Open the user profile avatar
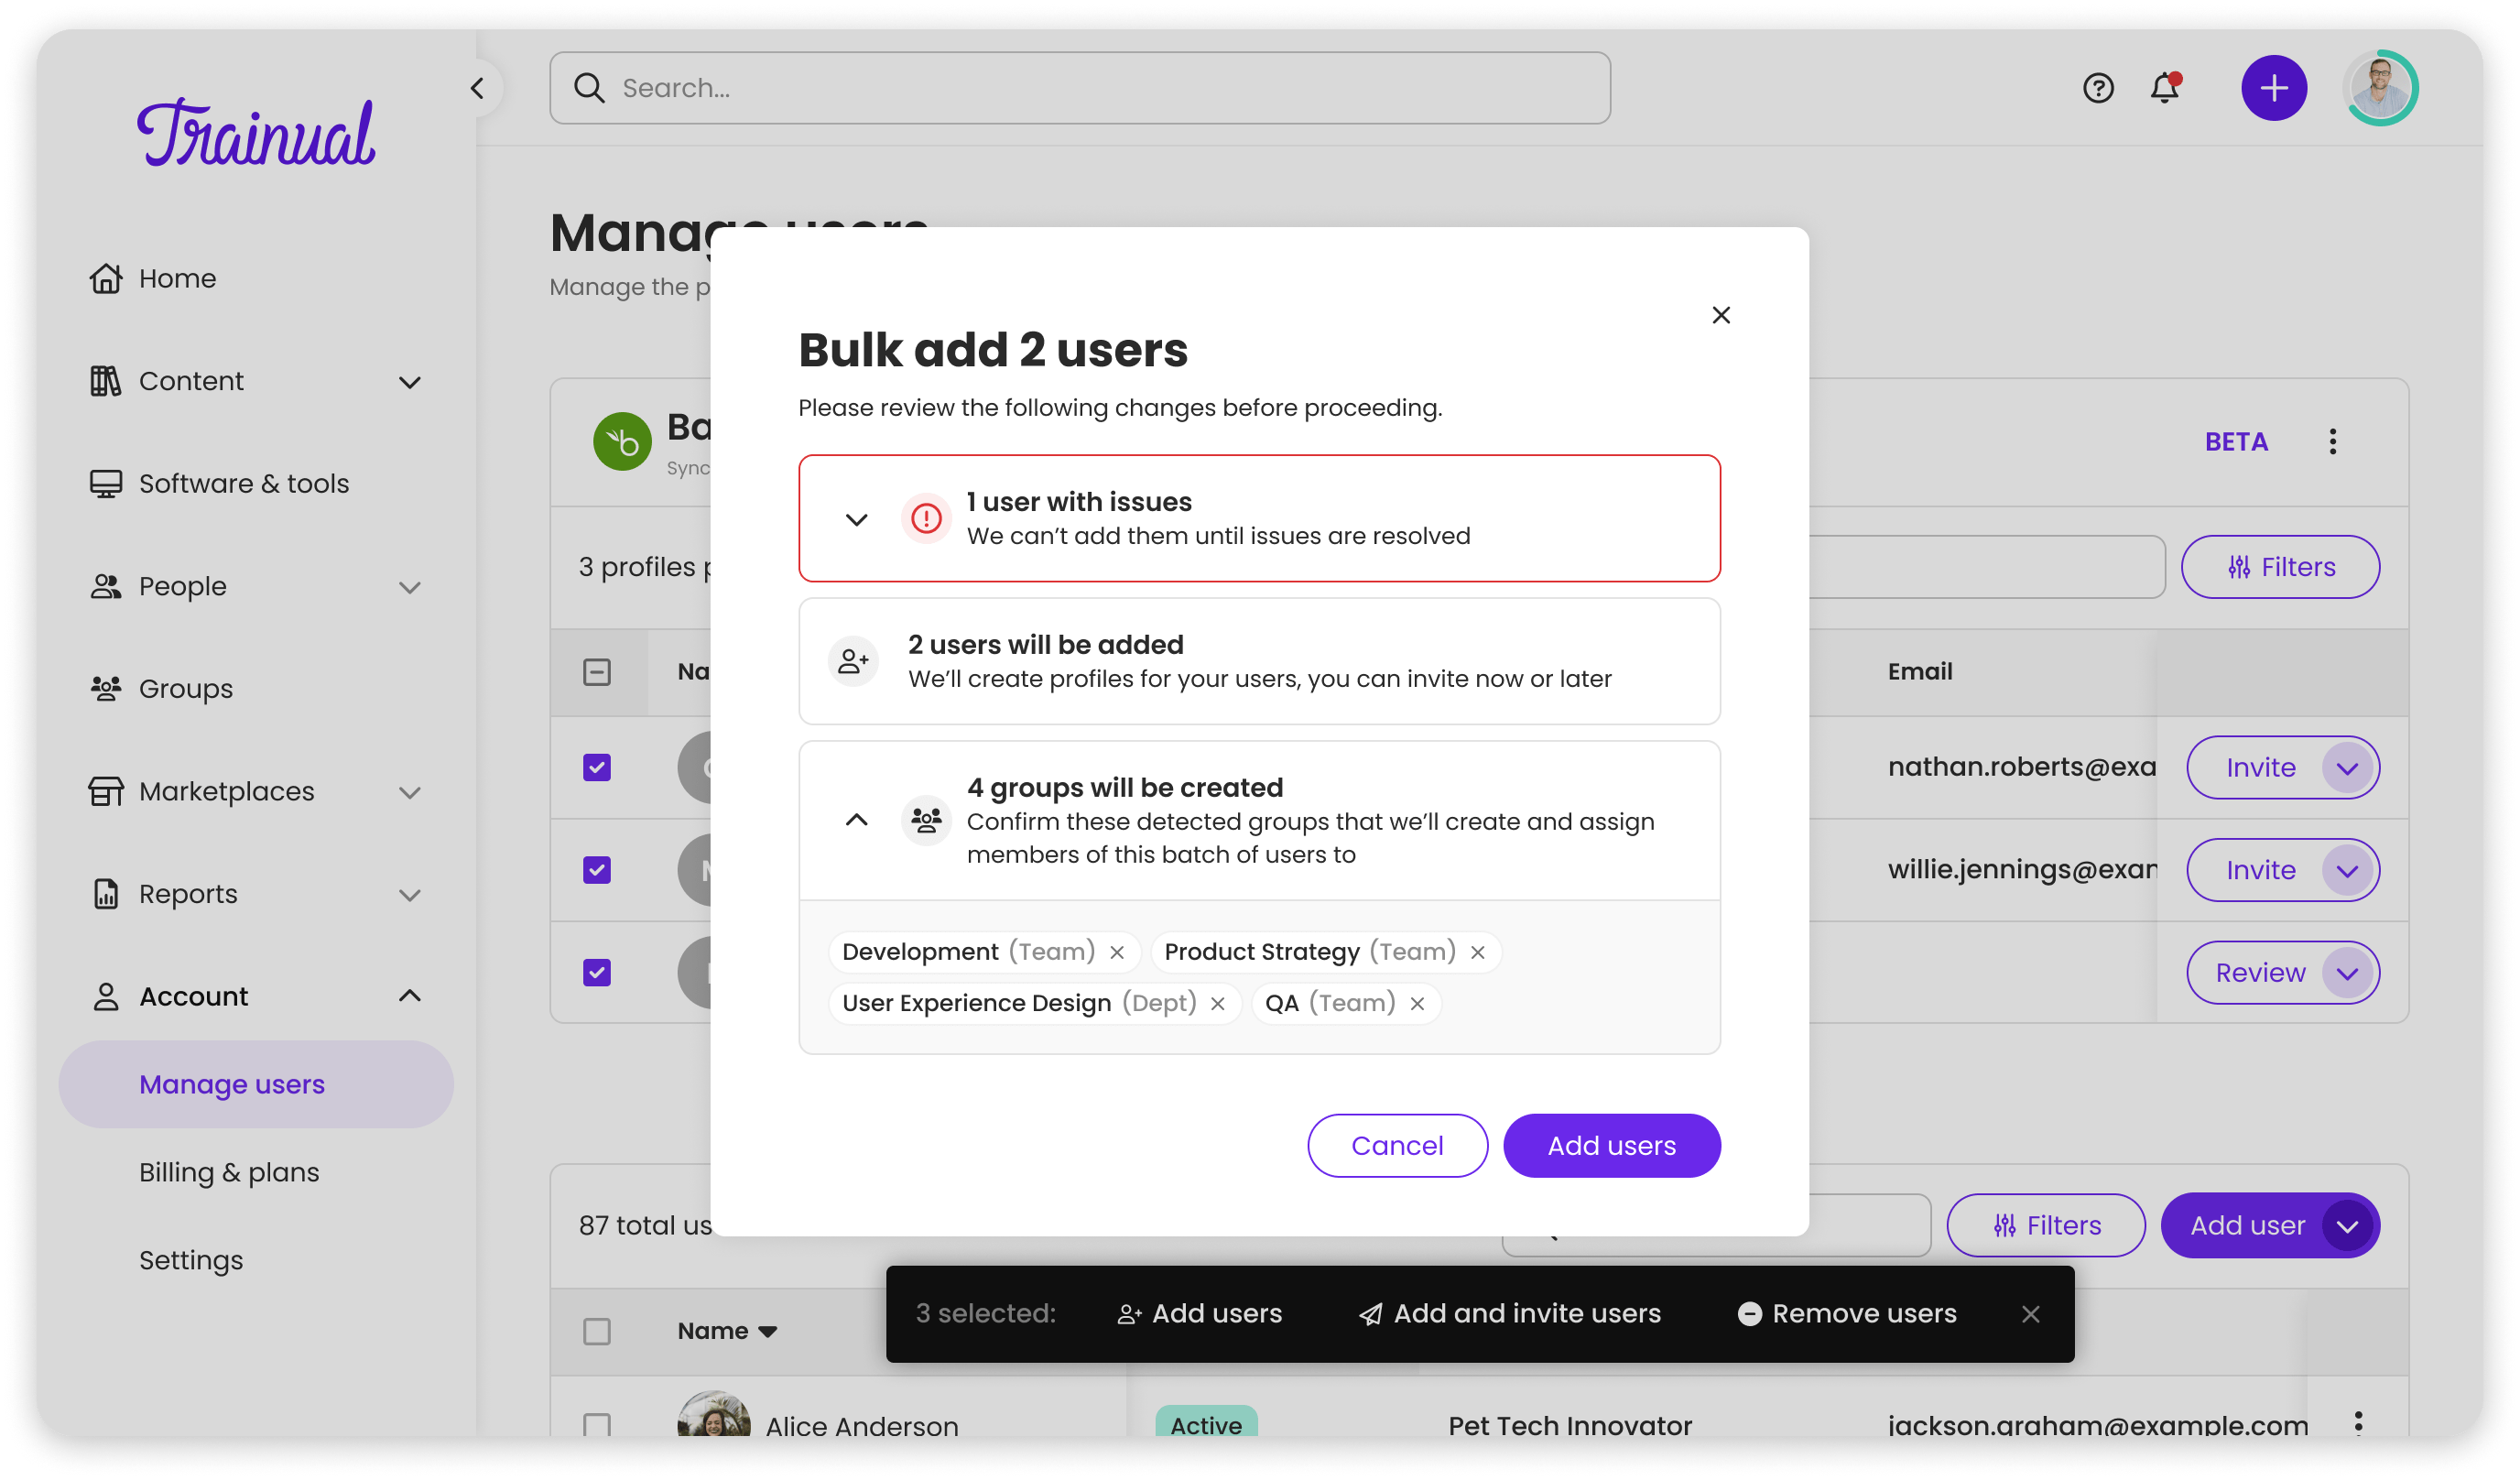The height and width of the screenshot is (1480, 2520). click(x=2380, y=88)
